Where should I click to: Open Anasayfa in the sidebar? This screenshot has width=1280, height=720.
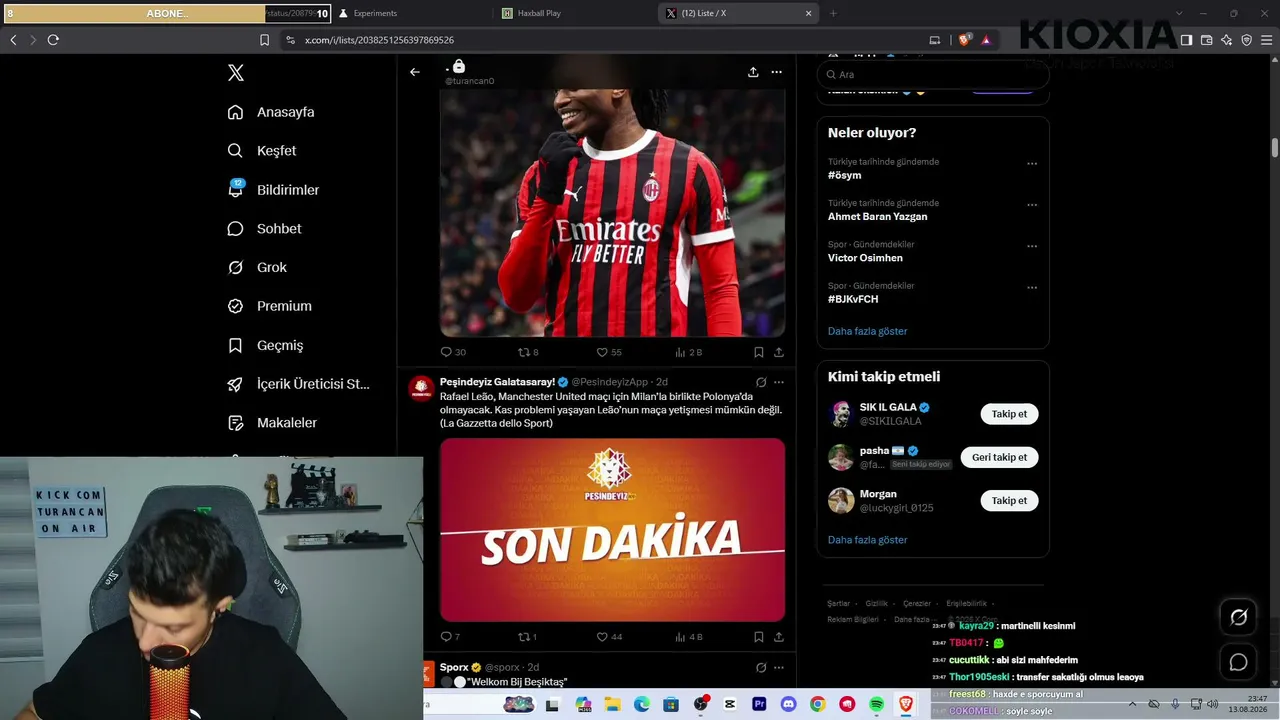point(271,112)
